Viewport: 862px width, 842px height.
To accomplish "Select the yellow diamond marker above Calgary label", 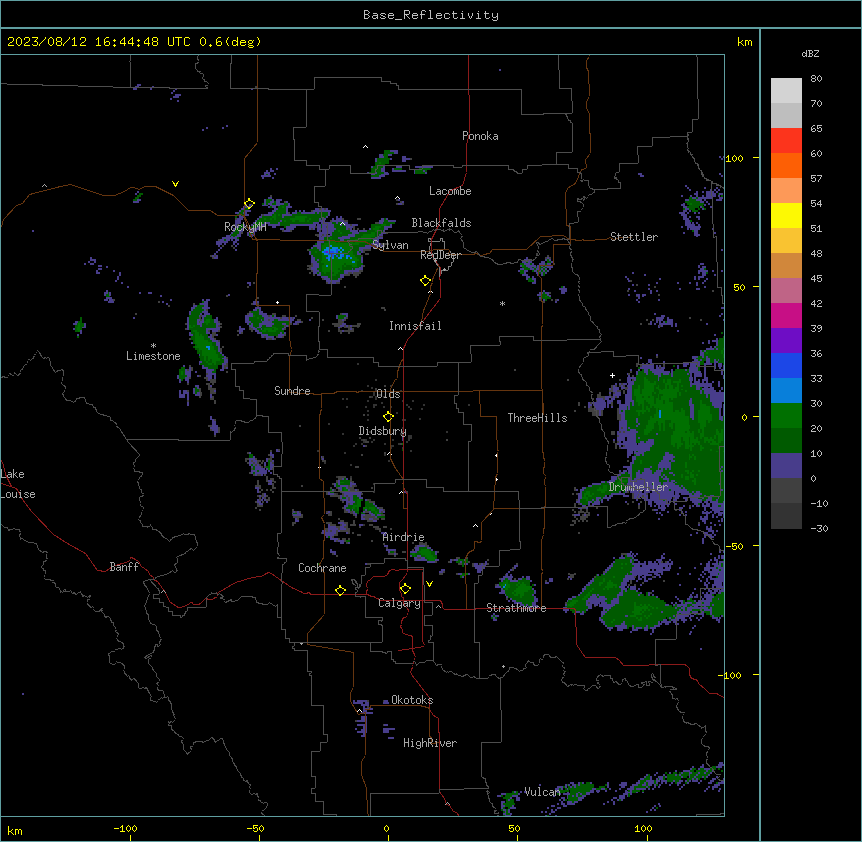I will 405,589.
